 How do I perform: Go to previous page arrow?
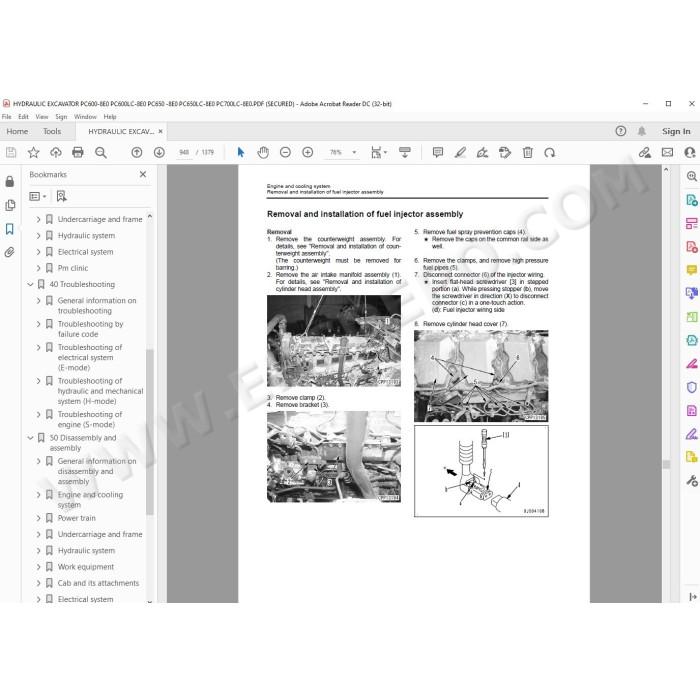[137, 153]
